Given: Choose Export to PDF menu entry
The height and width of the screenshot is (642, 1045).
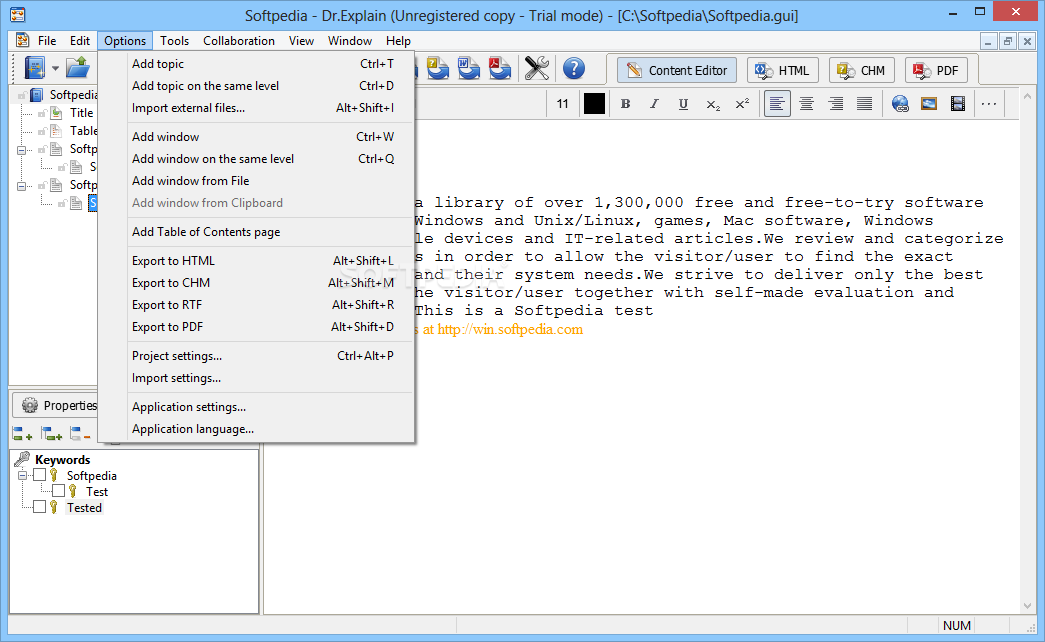Looking at the screenshot, I should pos(263,327).
